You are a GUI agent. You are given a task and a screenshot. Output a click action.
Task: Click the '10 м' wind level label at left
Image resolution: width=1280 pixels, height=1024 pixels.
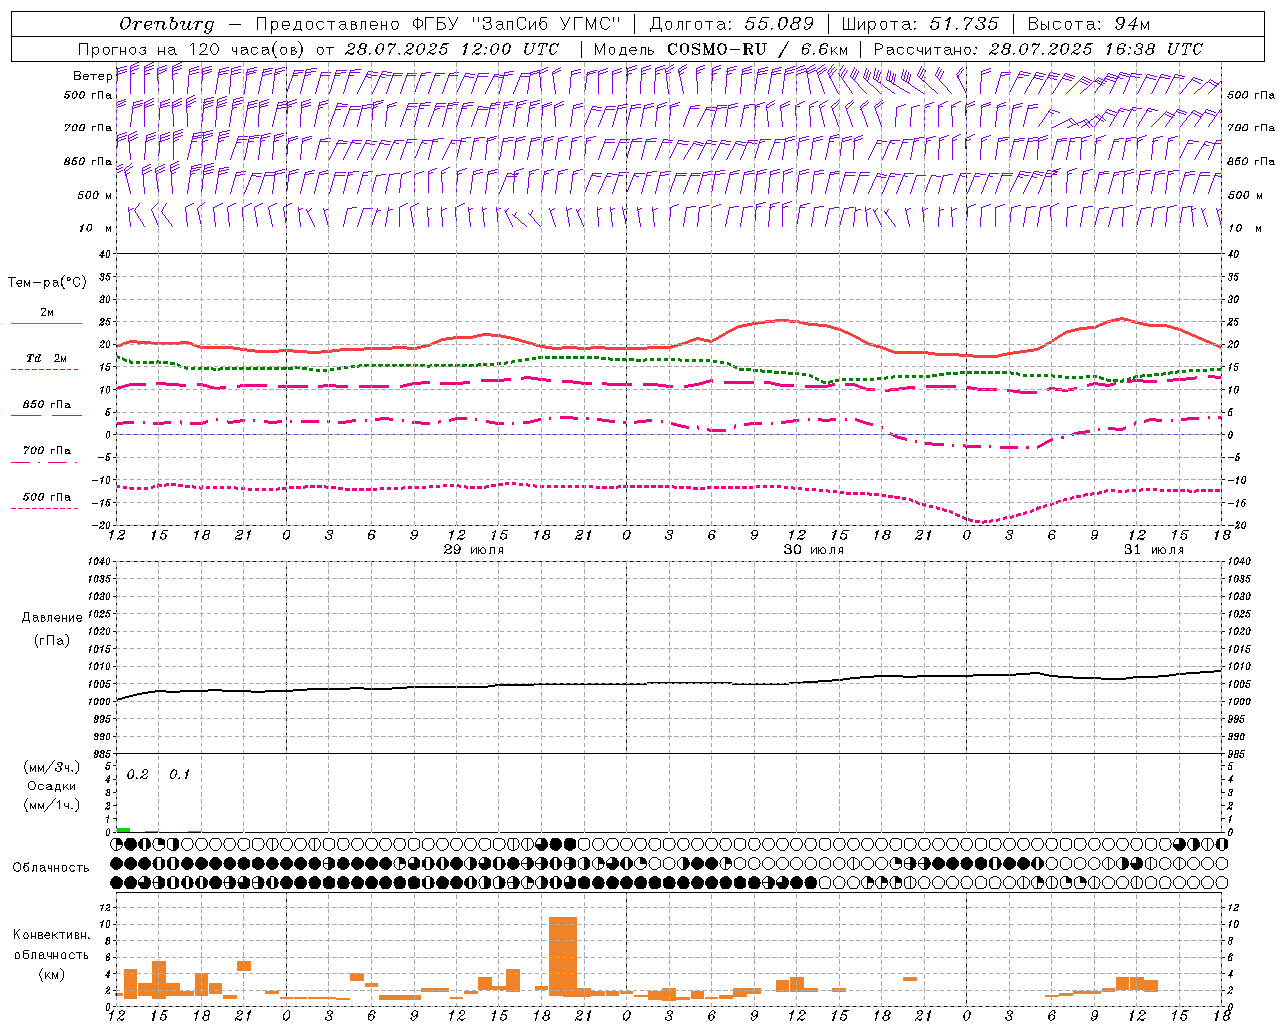[95, 229]
